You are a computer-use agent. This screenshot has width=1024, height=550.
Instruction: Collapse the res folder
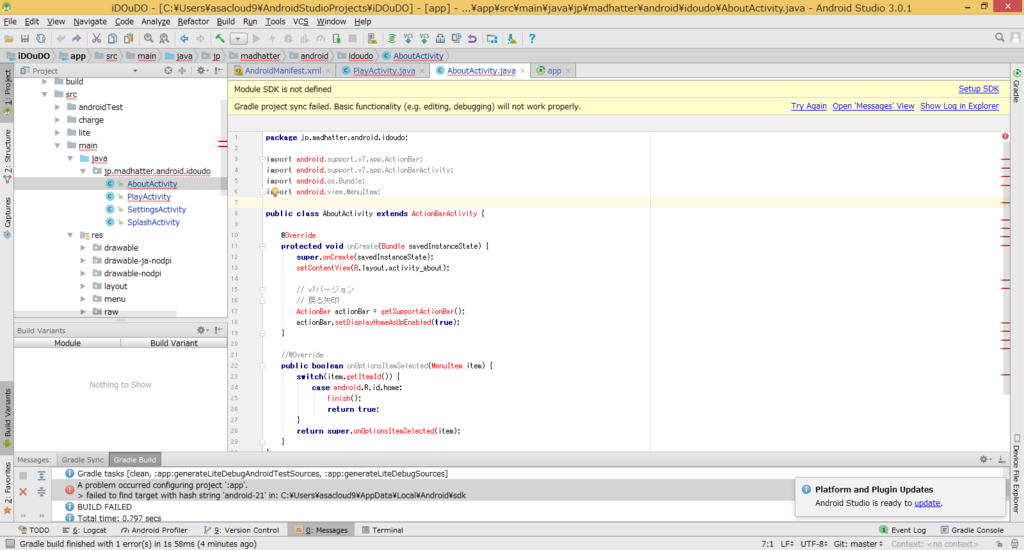tap(70, 235)
